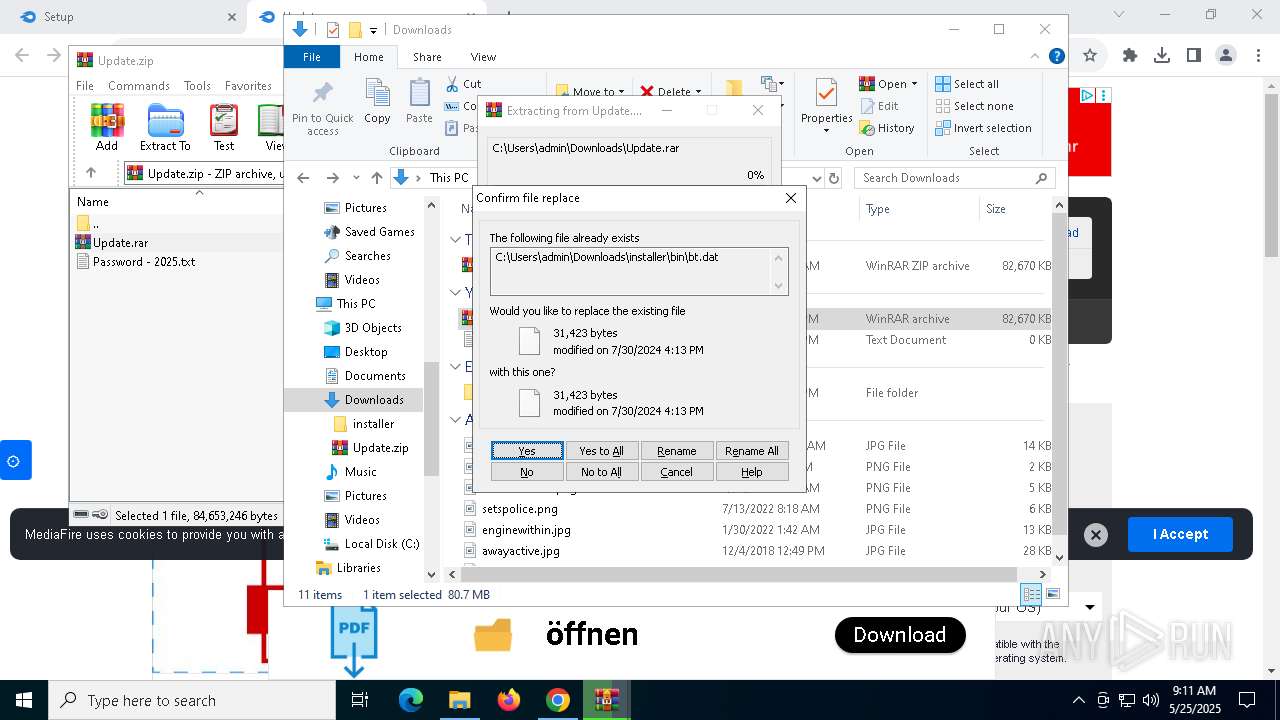Image resolution: width=1280 pixels, height=720 pixels.
Task: Open WinRAR File menu
Action: coord(85,86)
